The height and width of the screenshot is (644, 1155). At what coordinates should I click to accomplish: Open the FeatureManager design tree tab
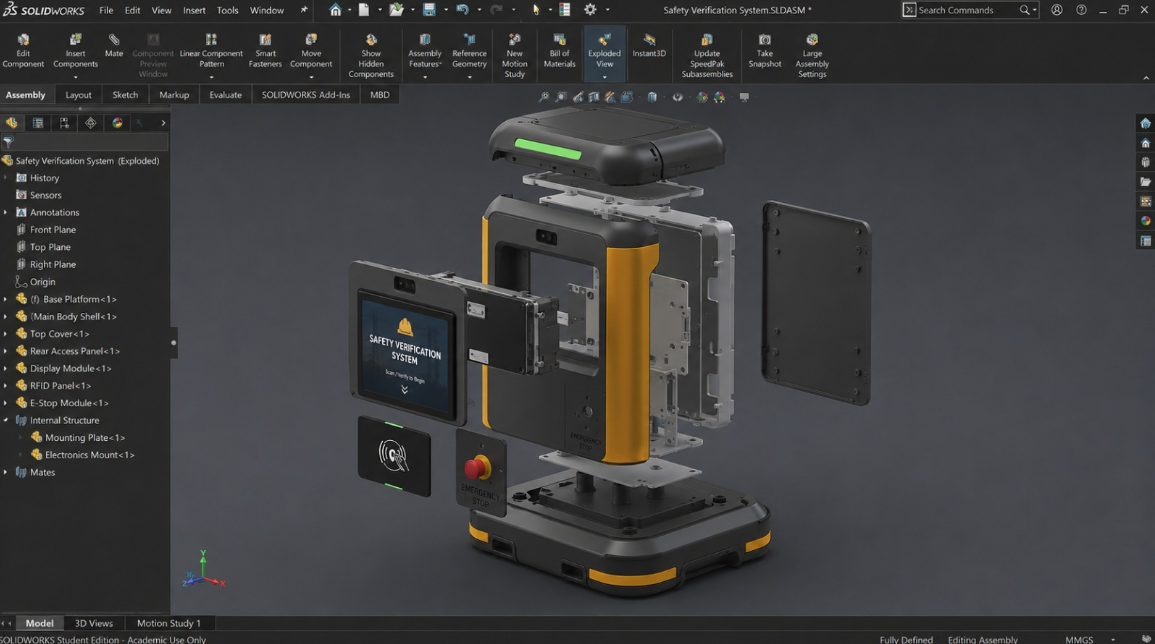(12, 123)
